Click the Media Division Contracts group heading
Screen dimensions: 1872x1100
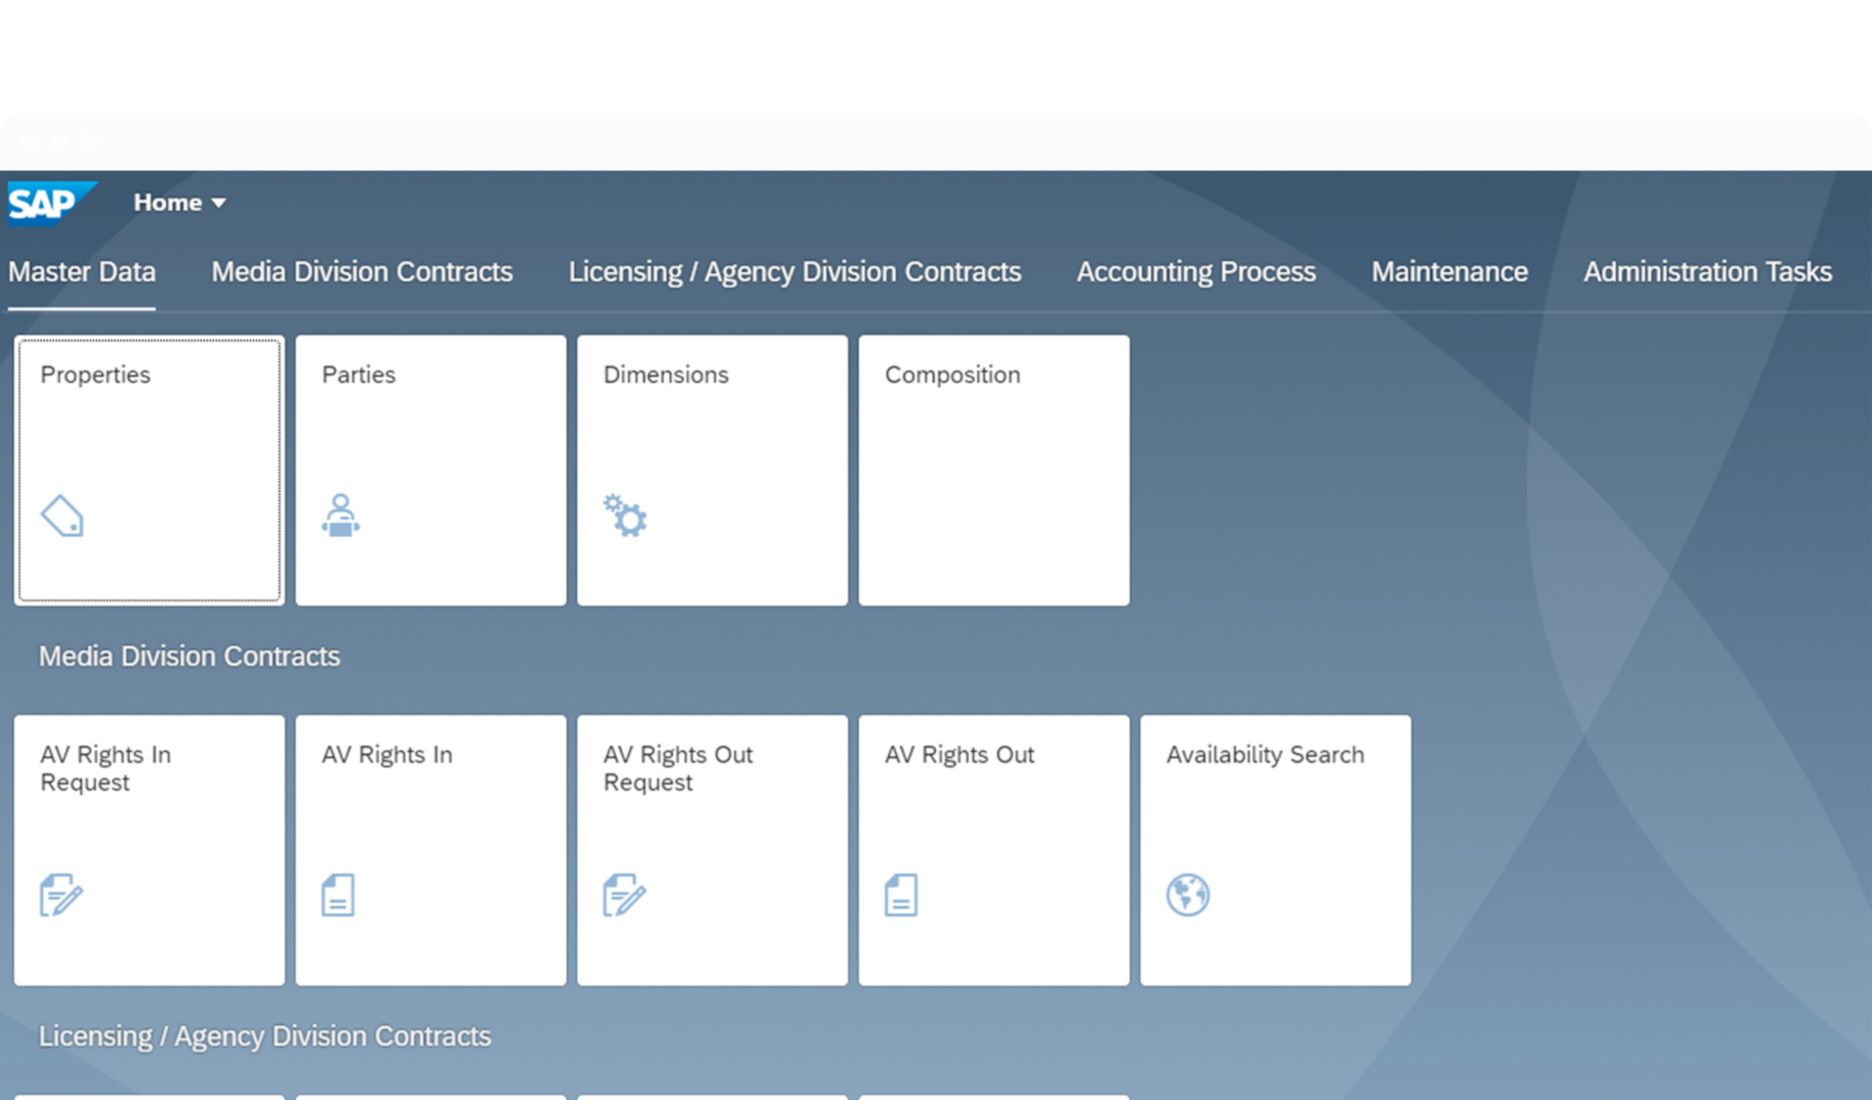[189, 656]
